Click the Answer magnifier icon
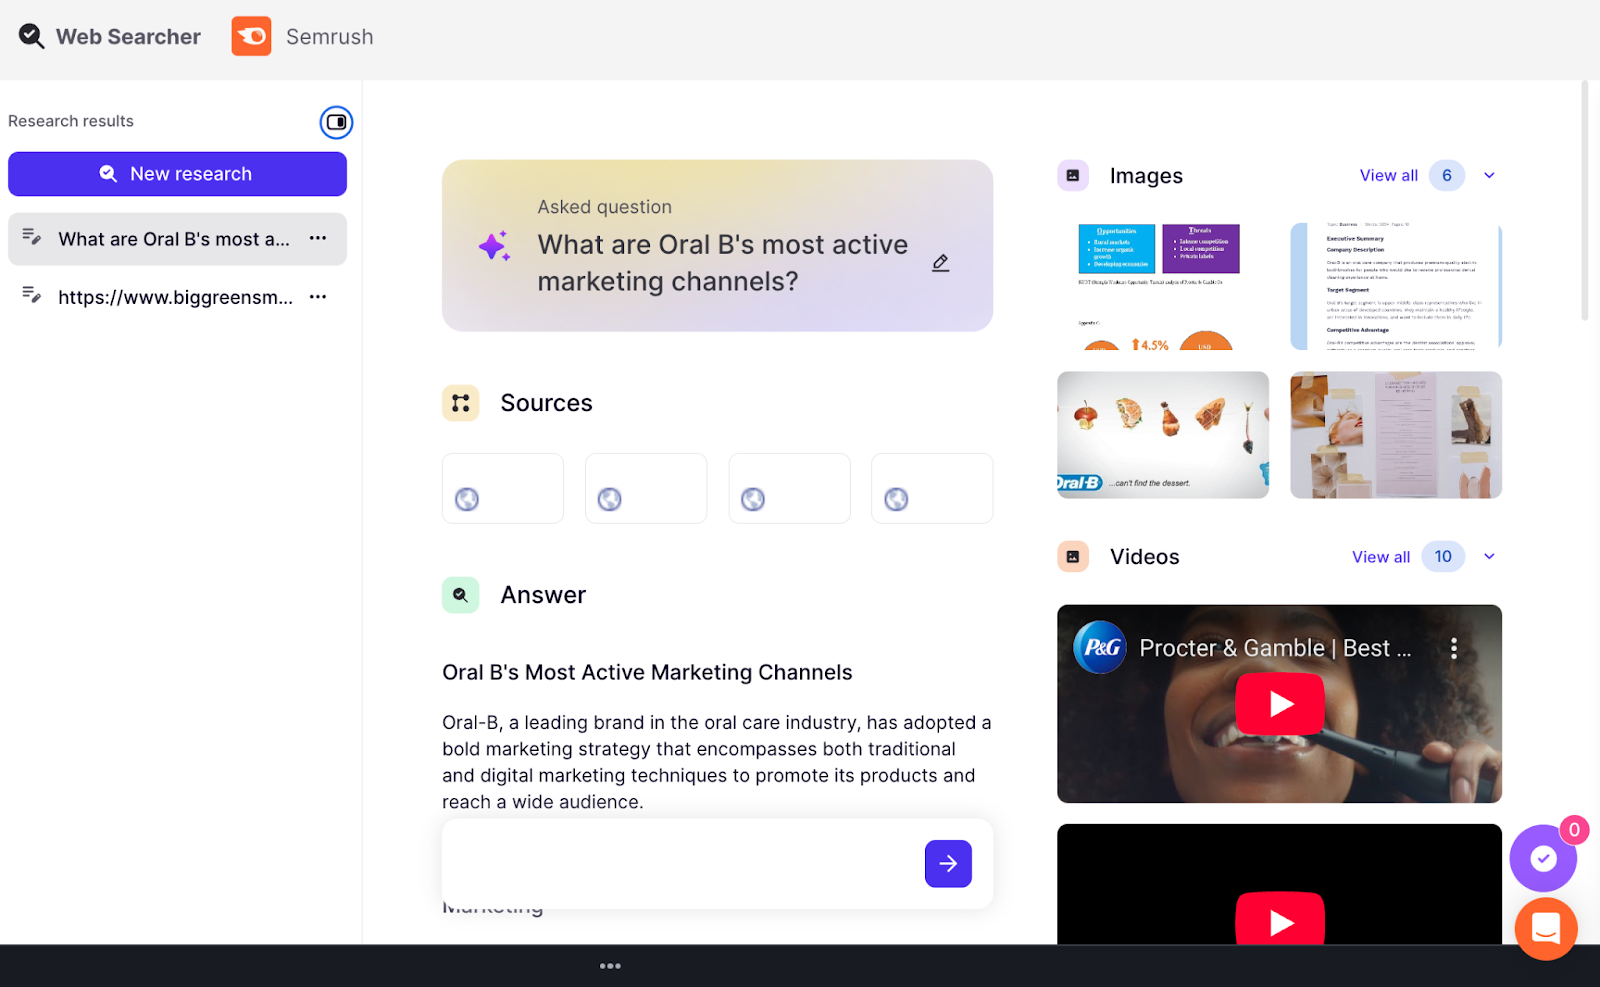 (460, 594)
